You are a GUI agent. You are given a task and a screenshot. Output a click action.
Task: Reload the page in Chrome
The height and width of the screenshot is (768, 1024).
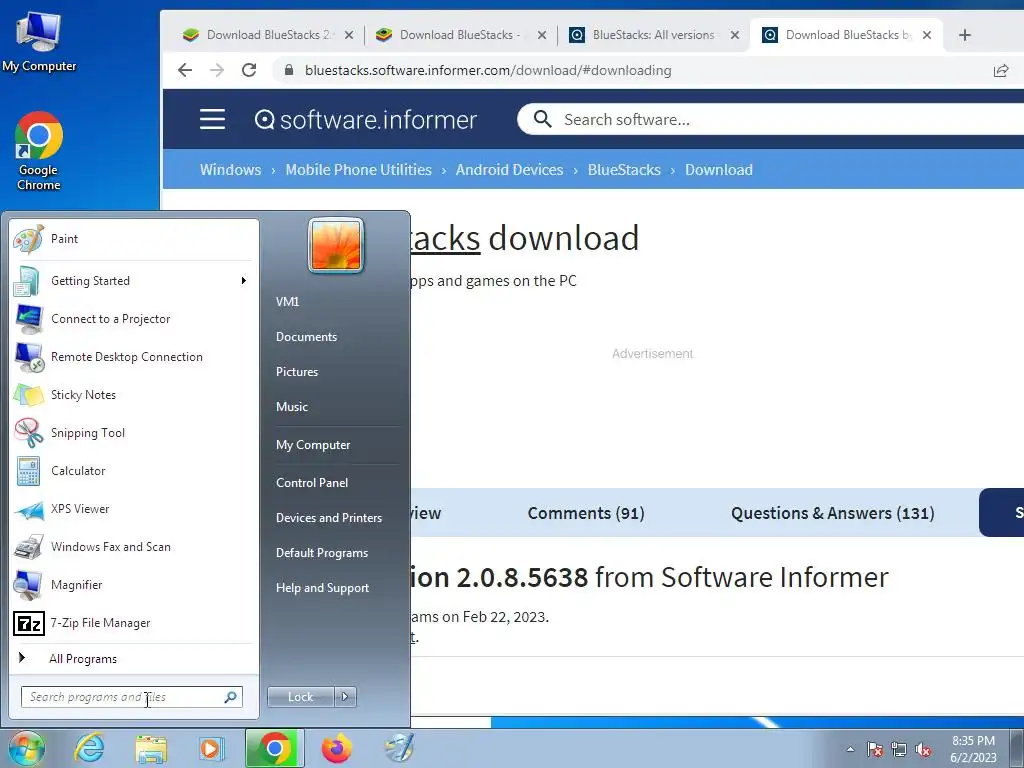point(249,70)
